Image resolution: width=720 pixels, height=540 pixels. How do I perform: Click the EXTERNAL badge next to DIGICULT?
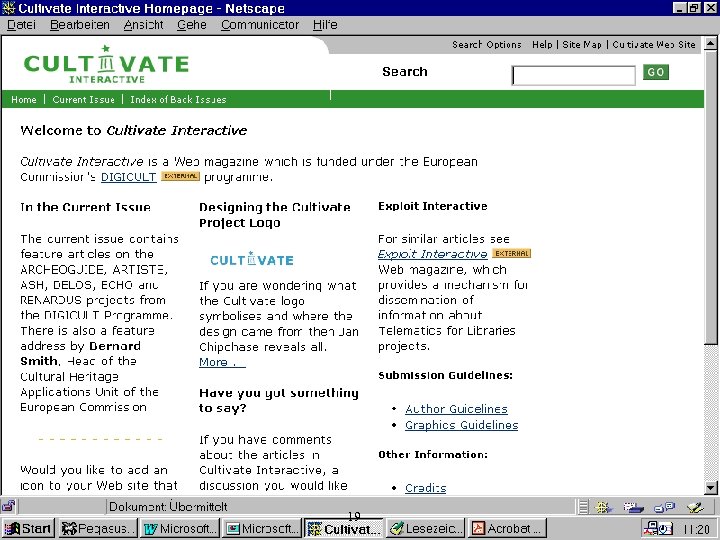click(x=180, y=176)
